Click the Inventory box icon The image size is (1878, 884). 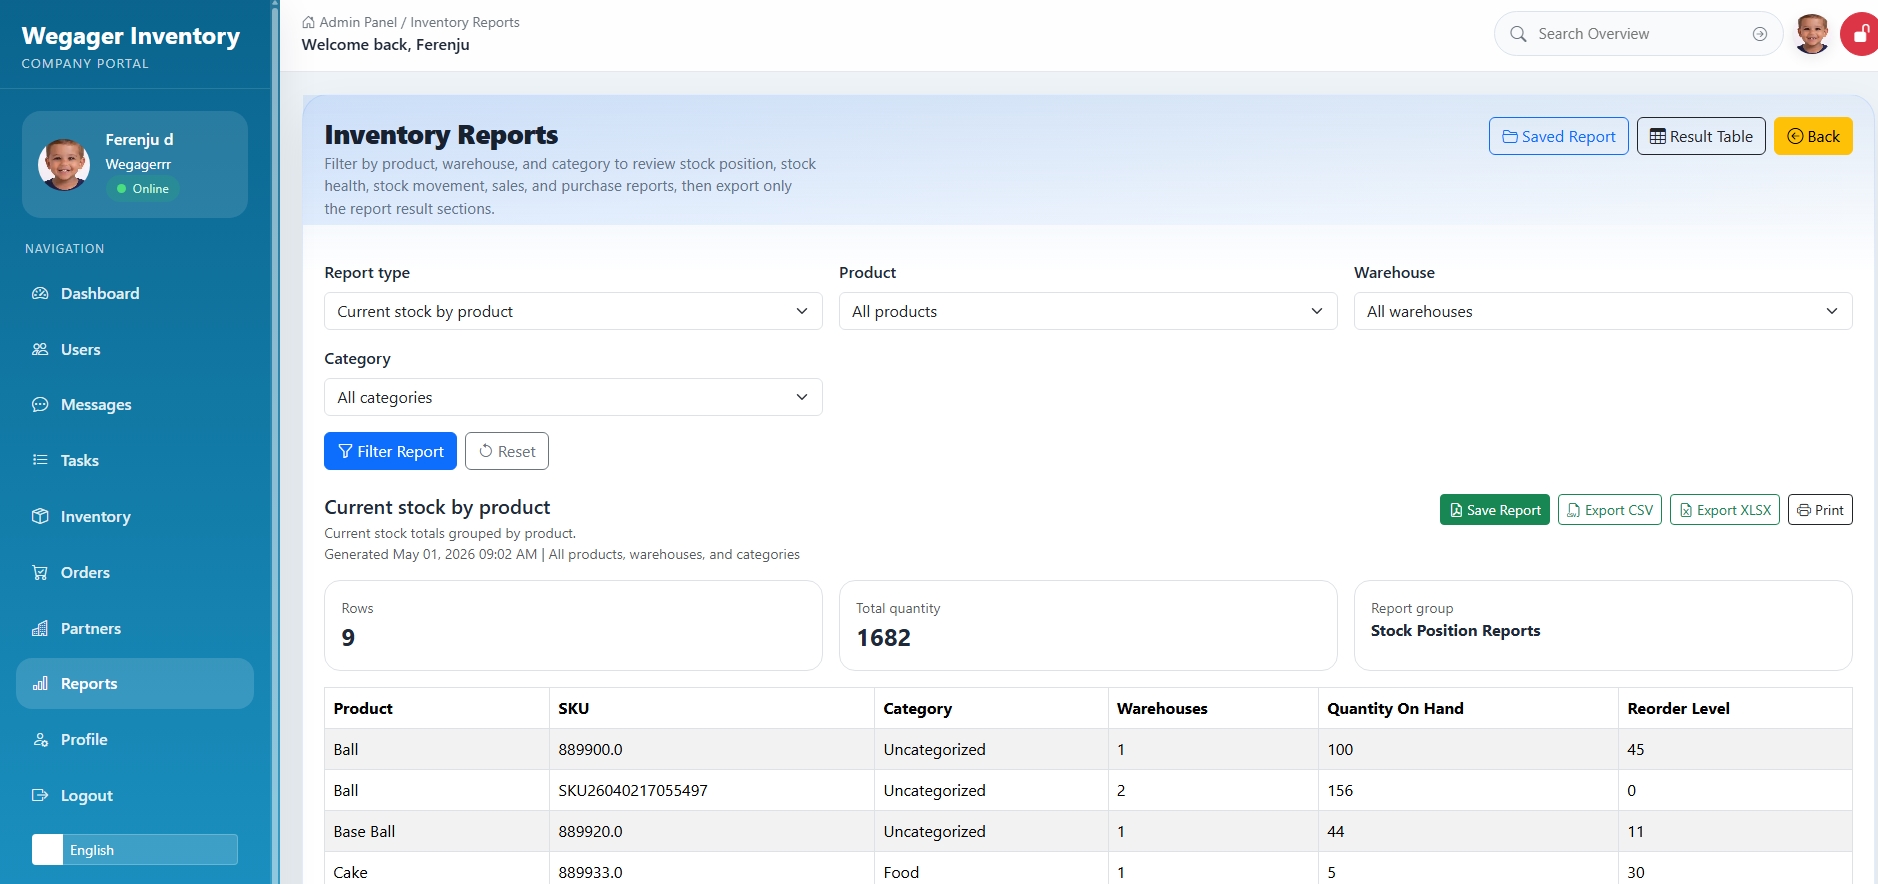[40, 516]
